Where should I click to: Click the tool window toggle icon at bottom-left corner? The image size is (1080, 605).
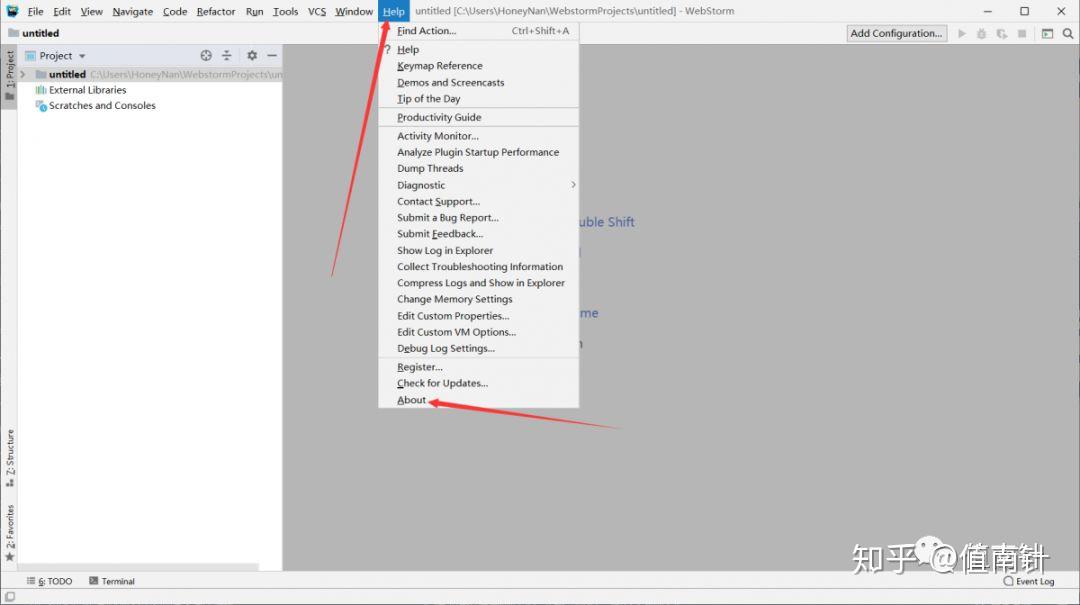pos(10,597)
